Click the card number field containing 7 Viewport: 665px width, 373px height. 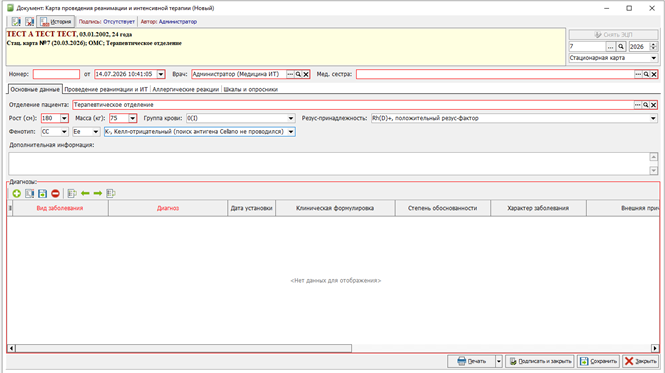tap(587, 47)
